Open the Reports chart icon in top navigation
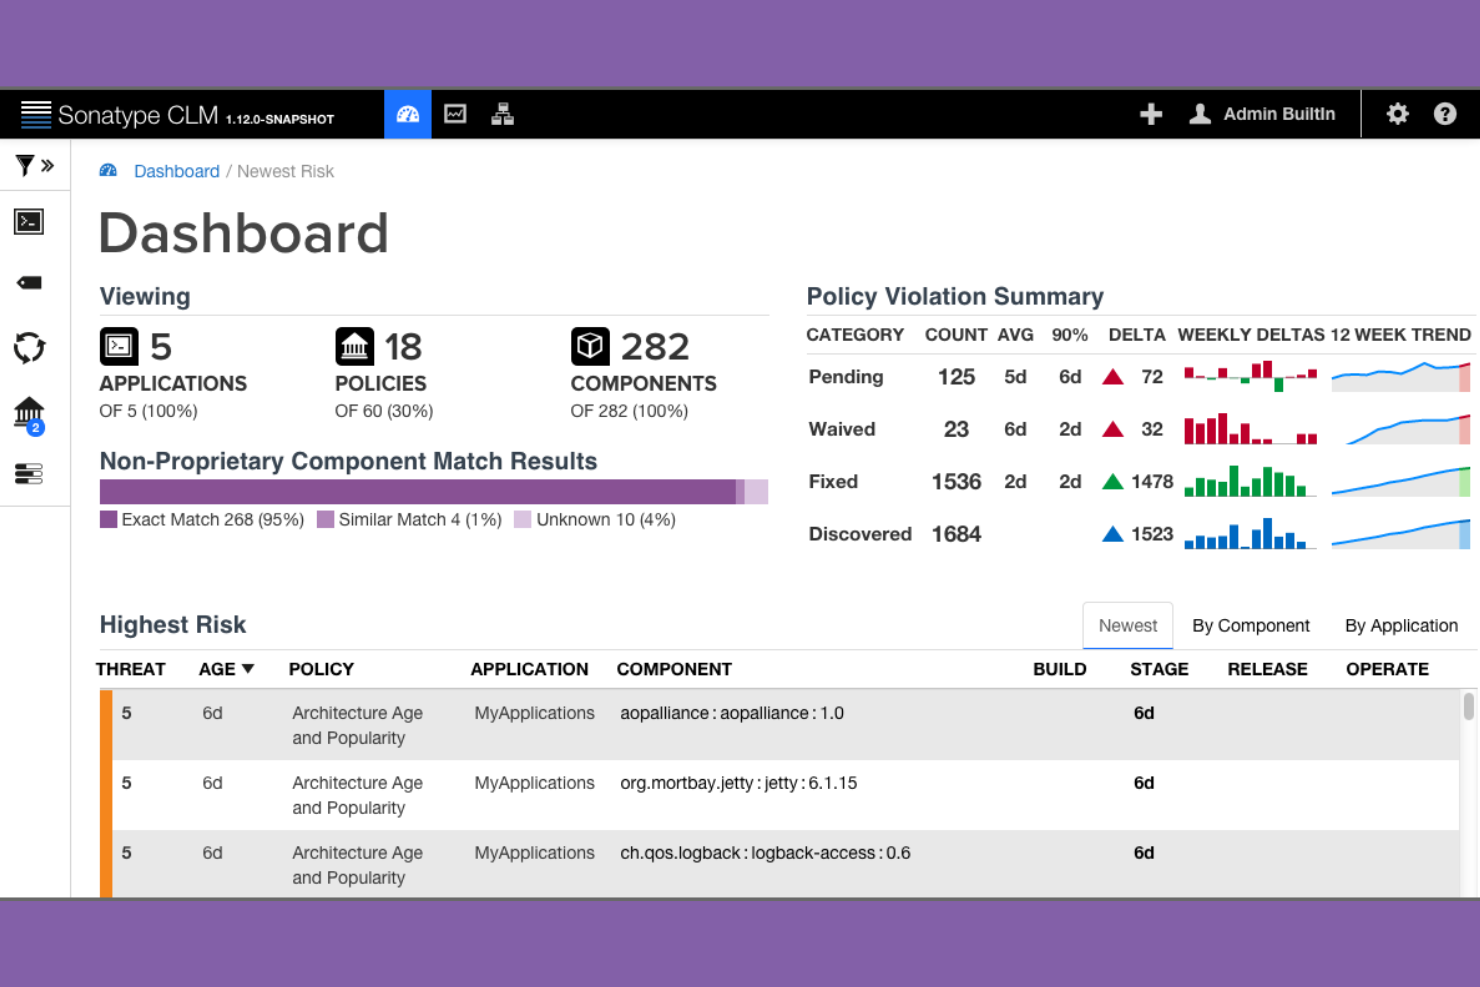 click(455, 114)
